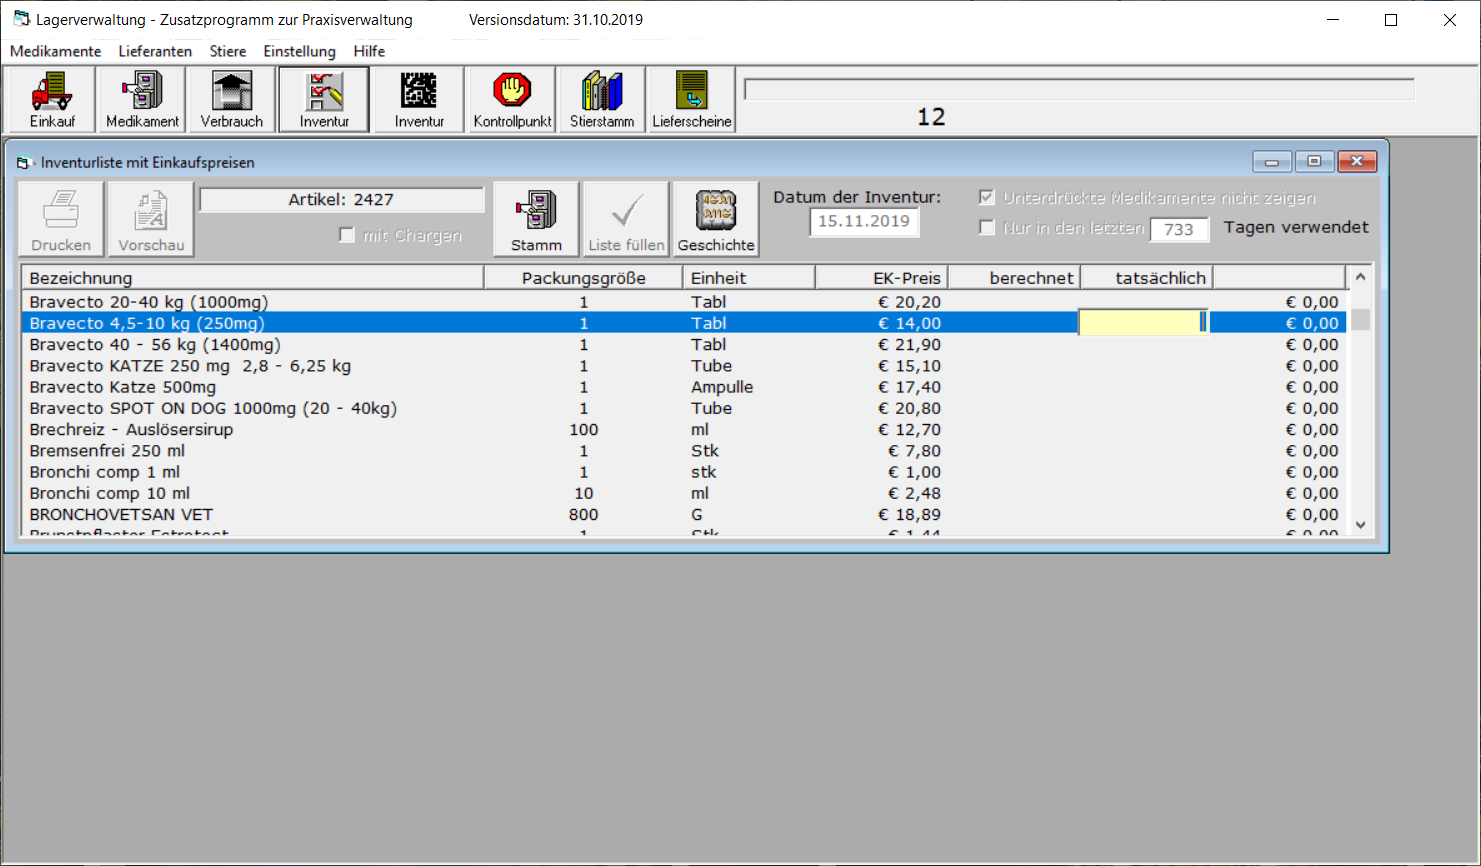Select row 'Bravecto Katze 500mg'
Viewport: 1481px width, 866px height.
coord(684,387)
